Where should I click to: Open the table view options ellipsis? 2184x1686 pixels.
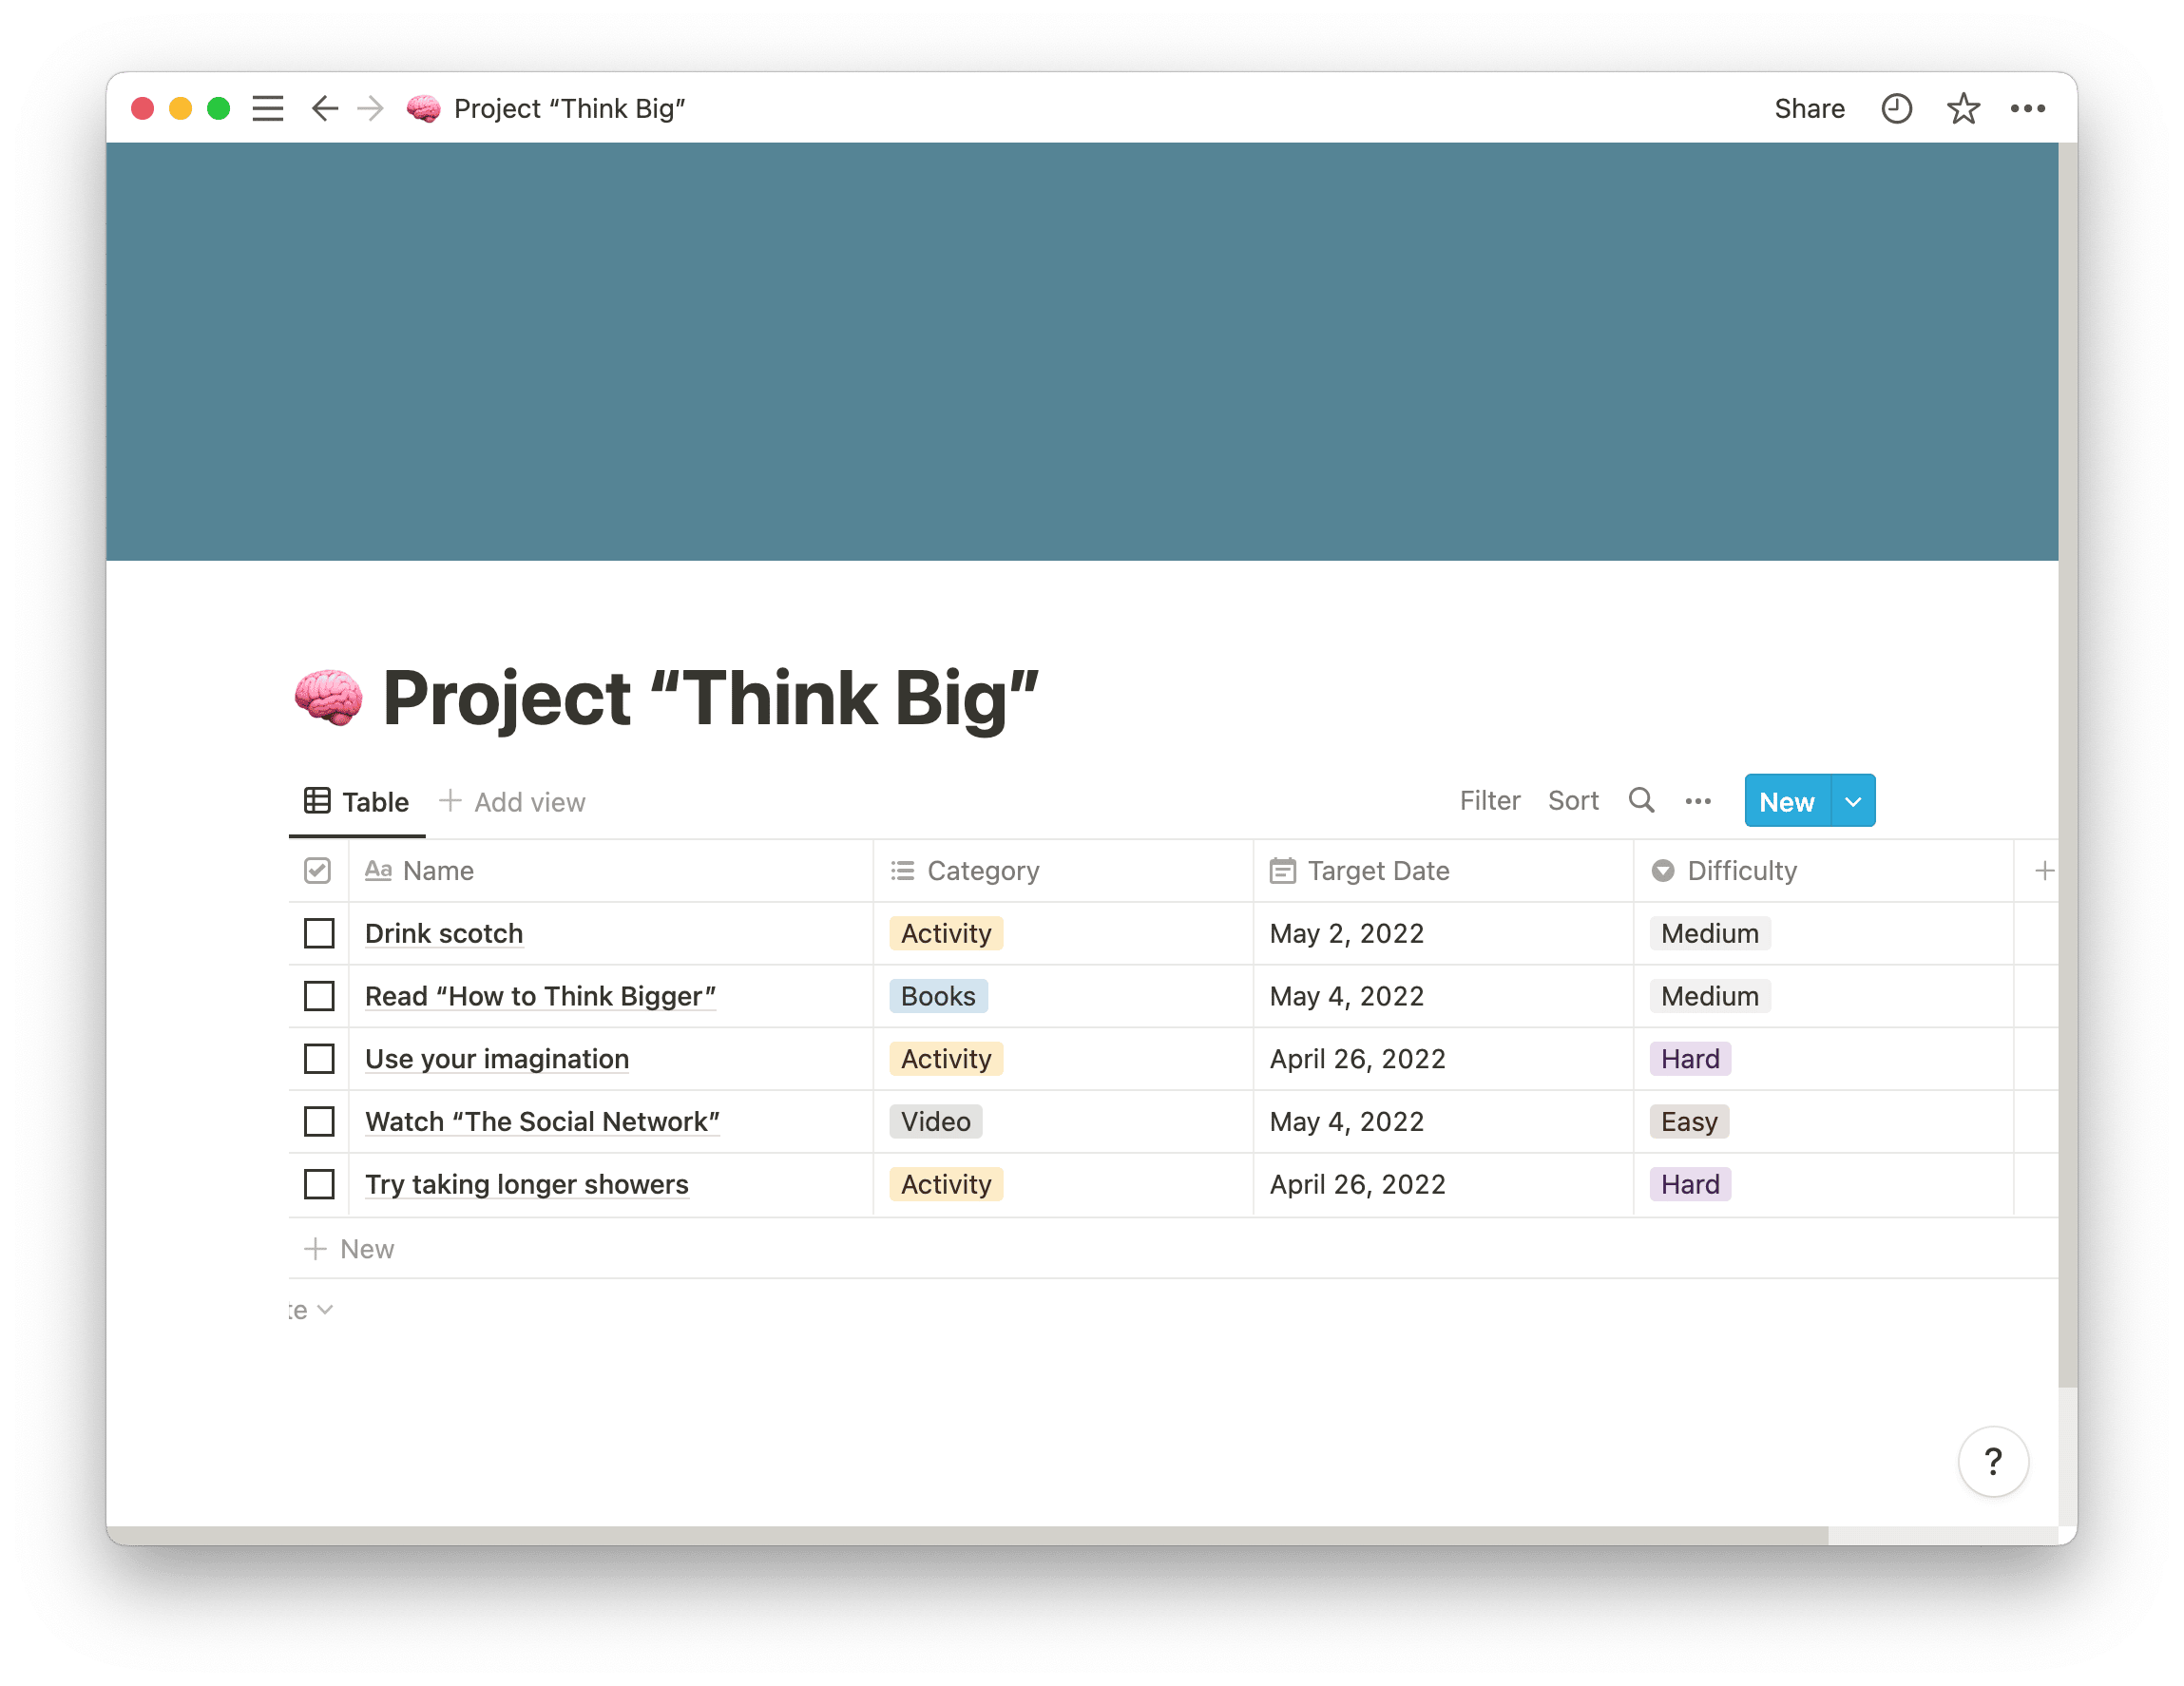(x=1697, y=801)
